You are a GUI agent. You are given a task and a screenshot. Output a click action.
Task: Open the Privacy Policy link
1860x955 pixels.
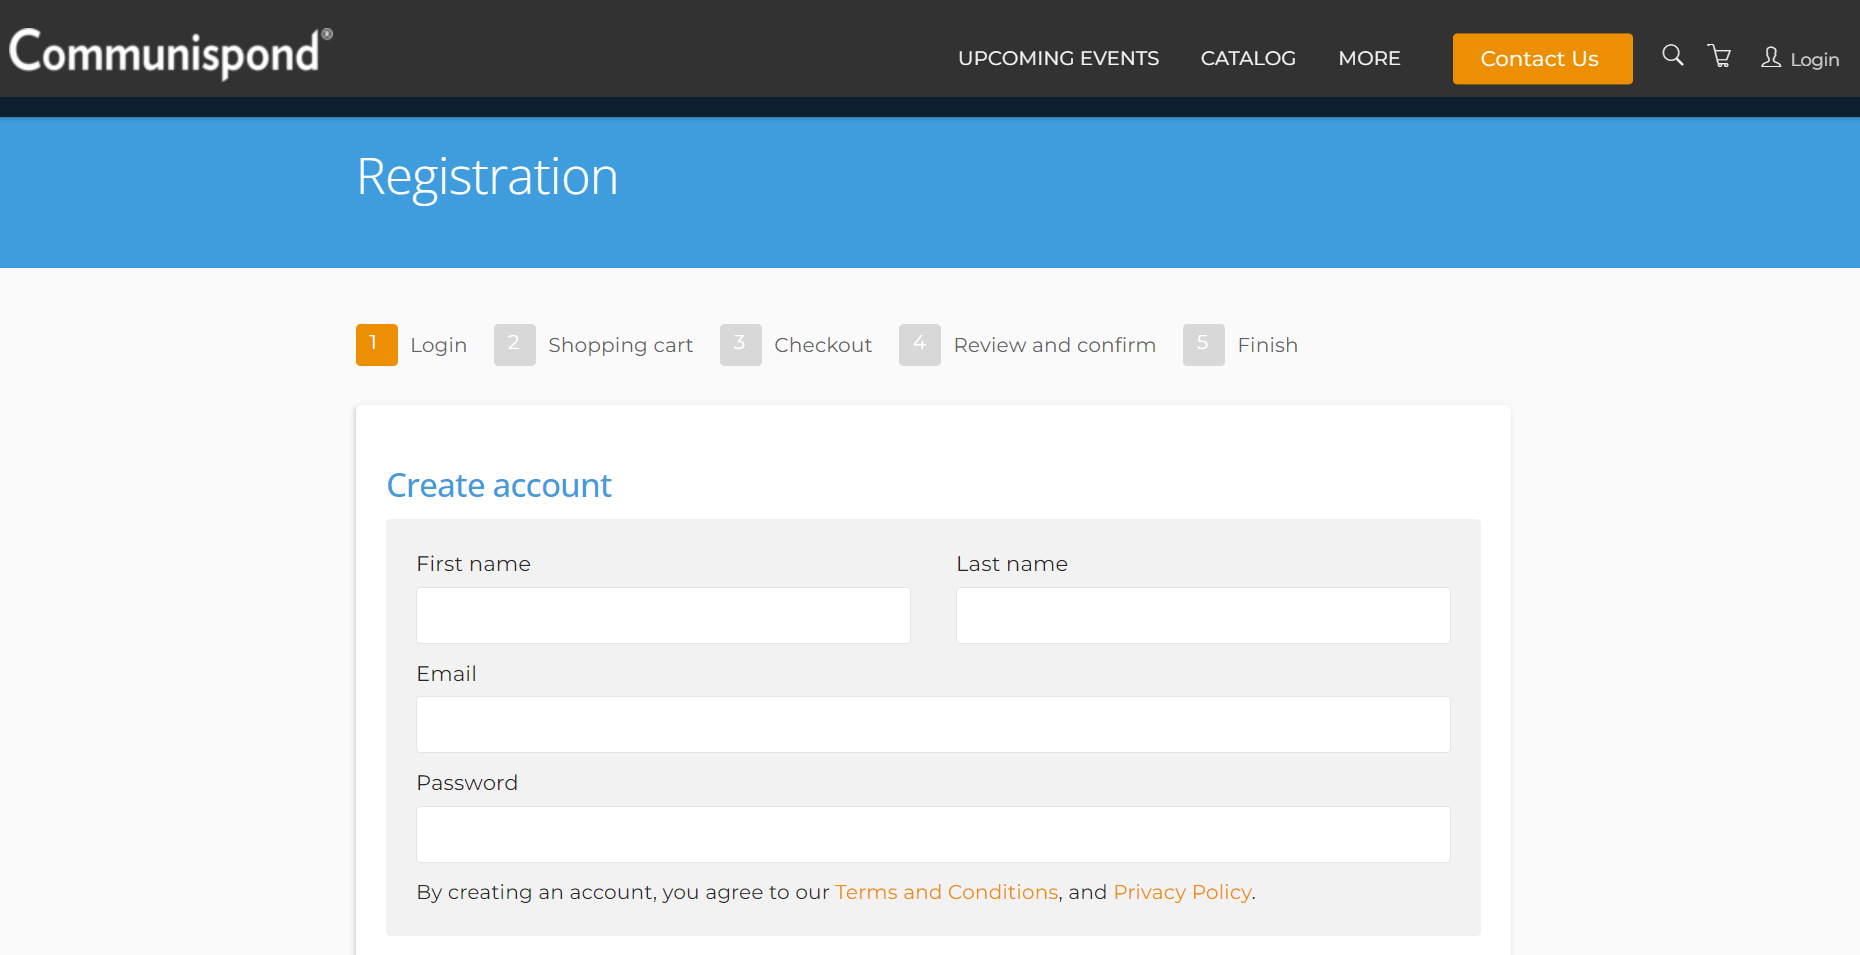[1182, 892]
